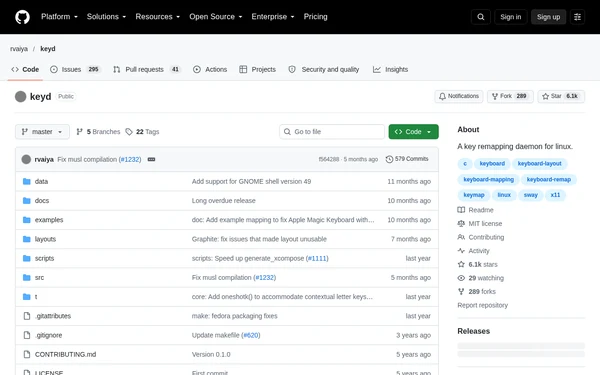
Task: Click the forks icon in About
Action: point(461,292)
